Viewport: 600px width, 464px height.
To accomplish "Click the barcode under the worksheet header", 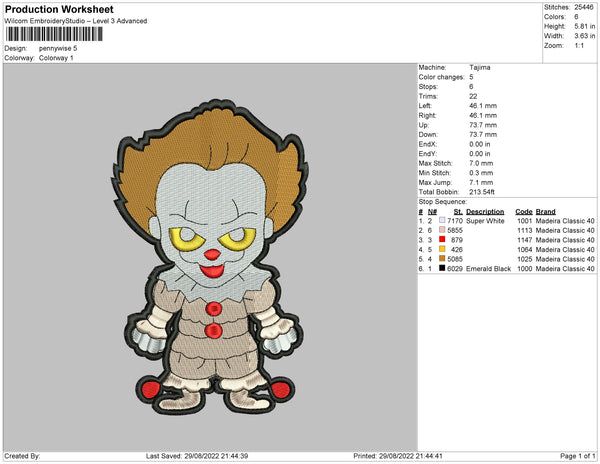I will click(x=54, y=34).
